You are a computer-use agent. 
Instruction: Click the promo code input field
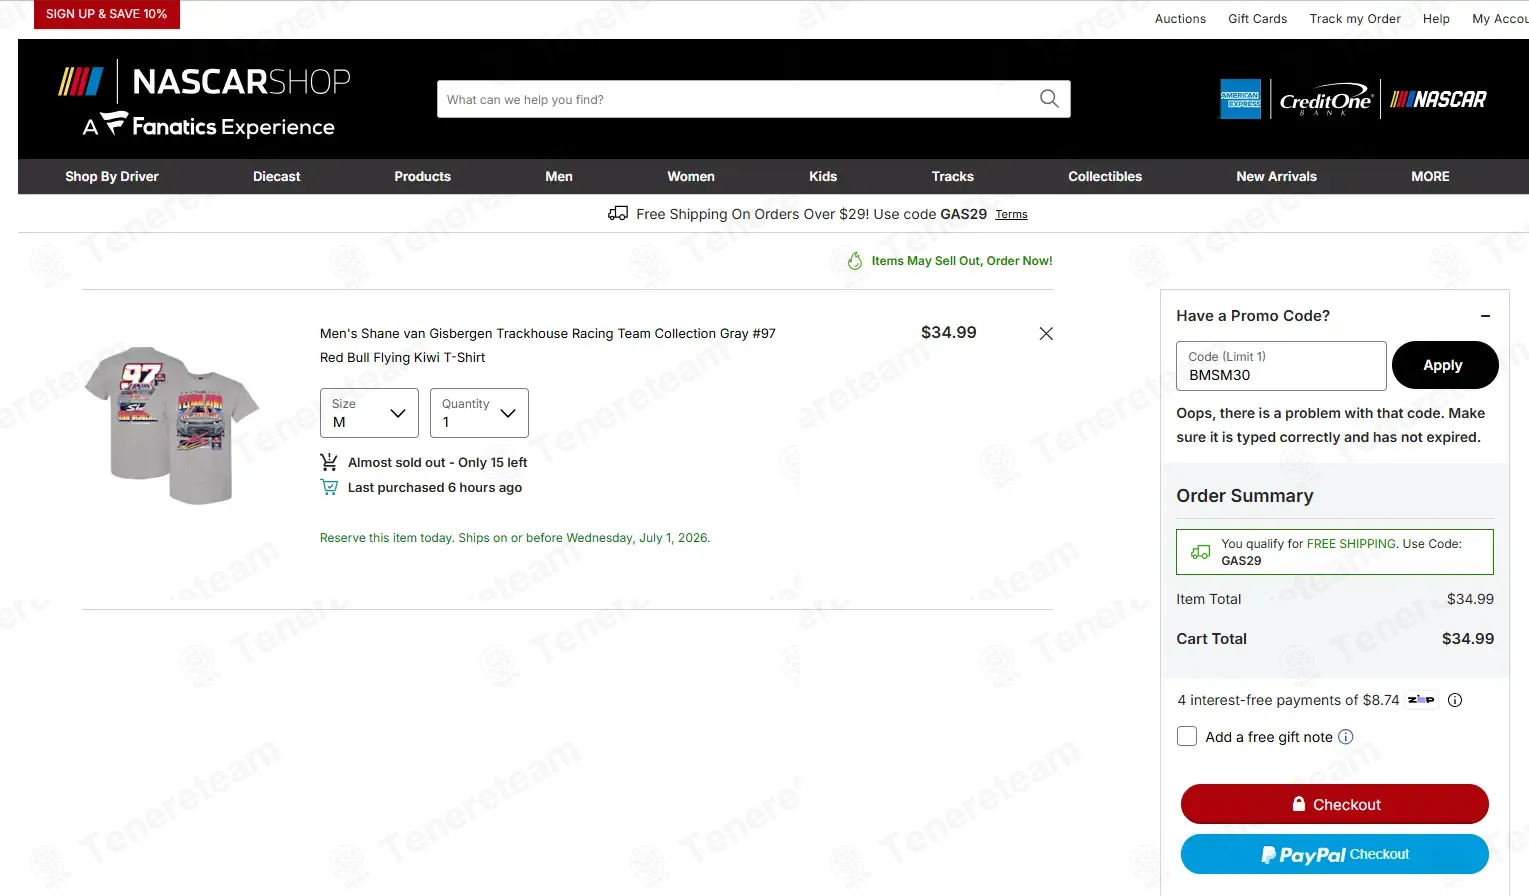tap(1281, 366)
